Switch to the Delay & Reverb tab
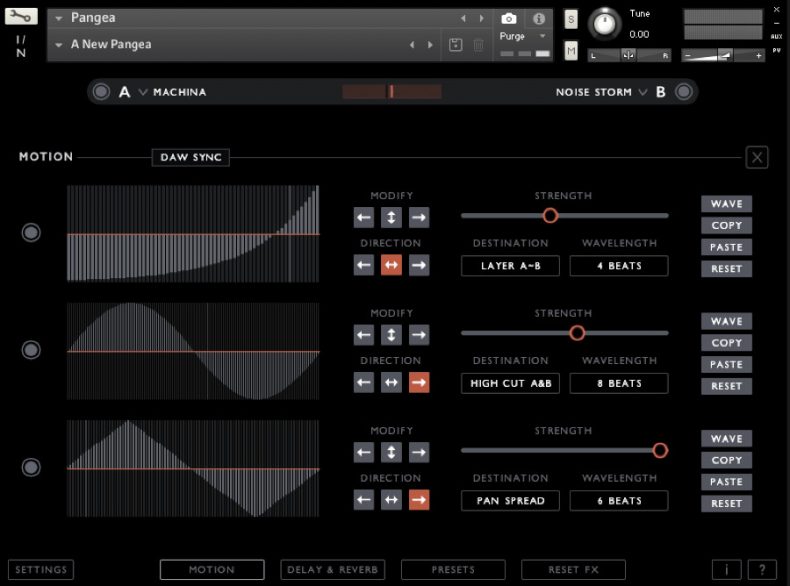 click(x=334, y=570)
